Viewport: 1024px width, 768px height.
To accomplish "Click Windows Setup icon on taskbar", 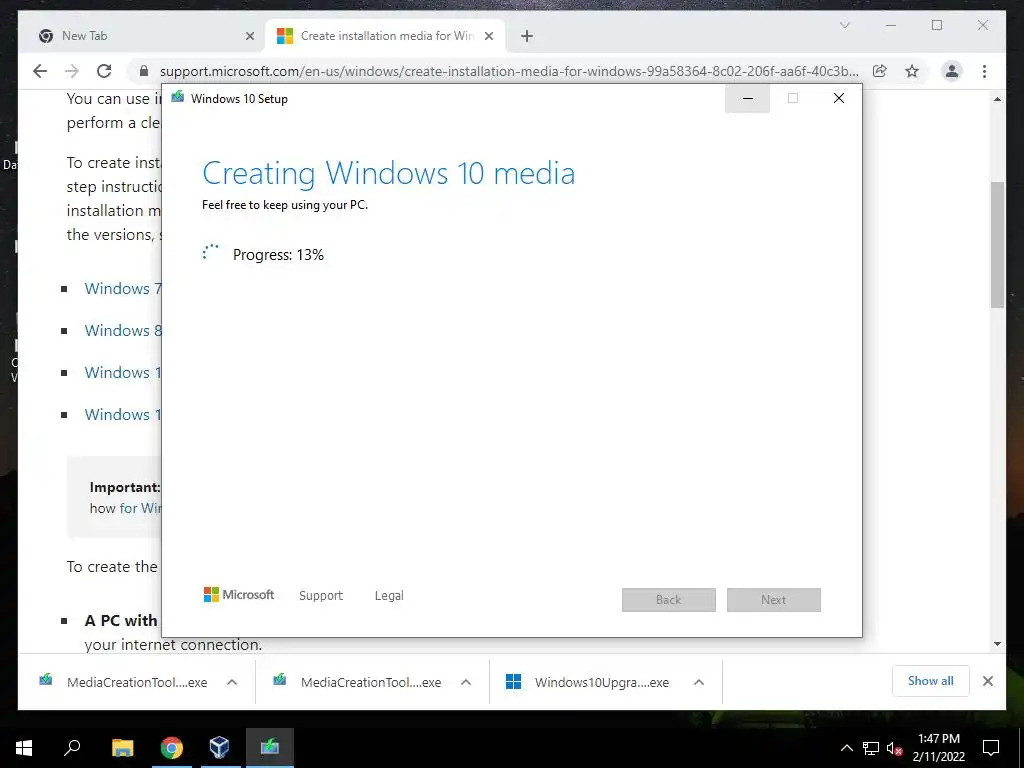I will tap(270, 748).
